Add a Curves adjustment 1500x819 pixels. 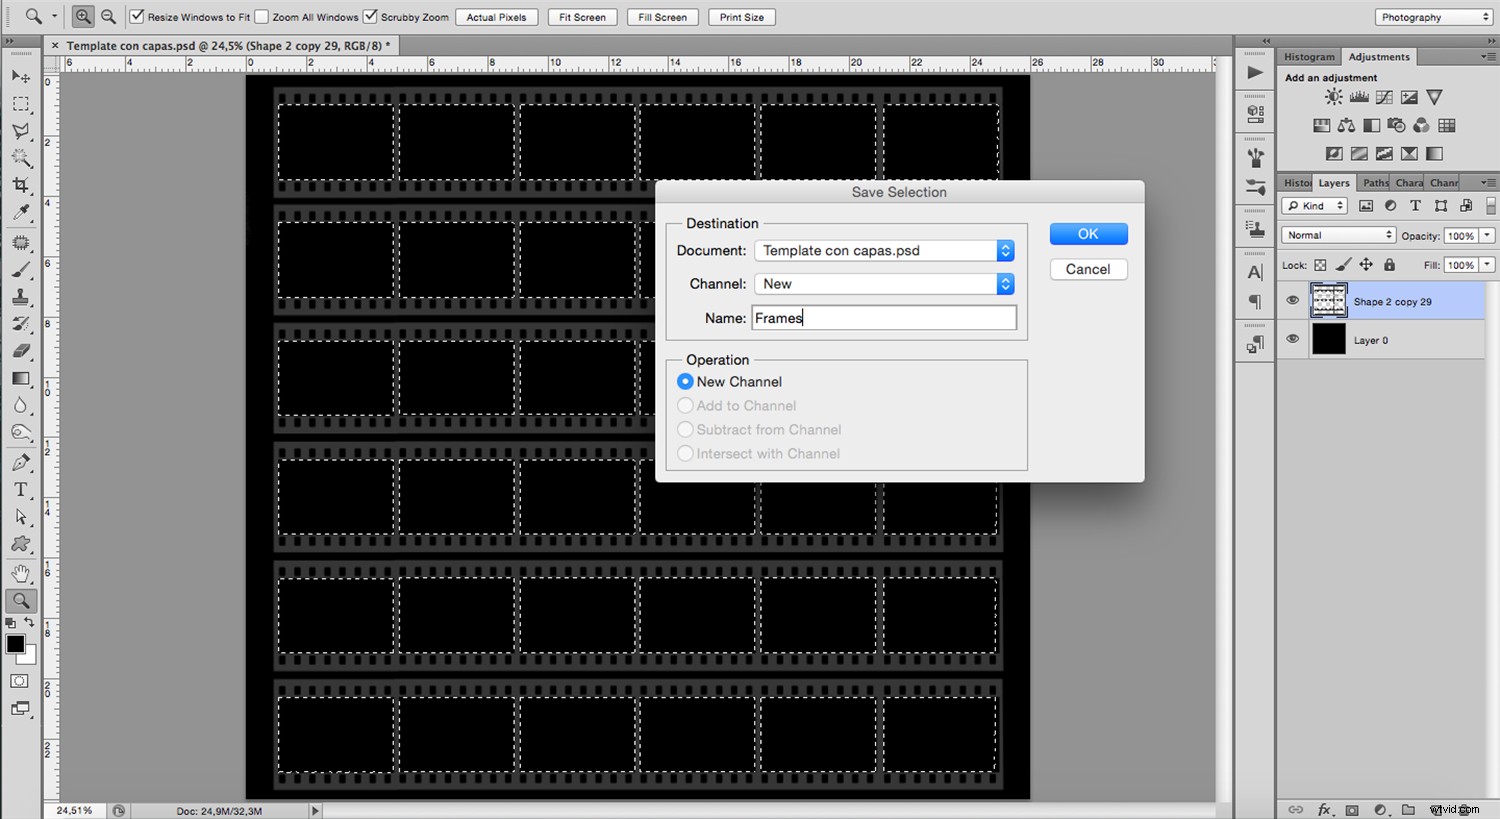1384,96
